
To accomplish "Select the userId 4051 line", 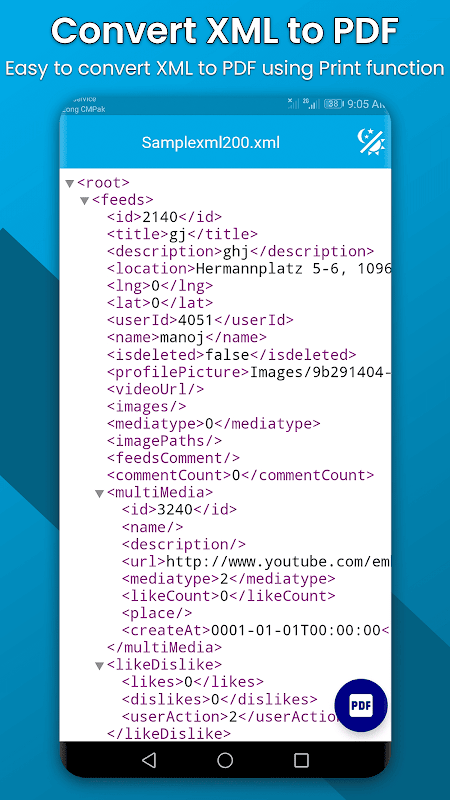I will pos(201,320).
